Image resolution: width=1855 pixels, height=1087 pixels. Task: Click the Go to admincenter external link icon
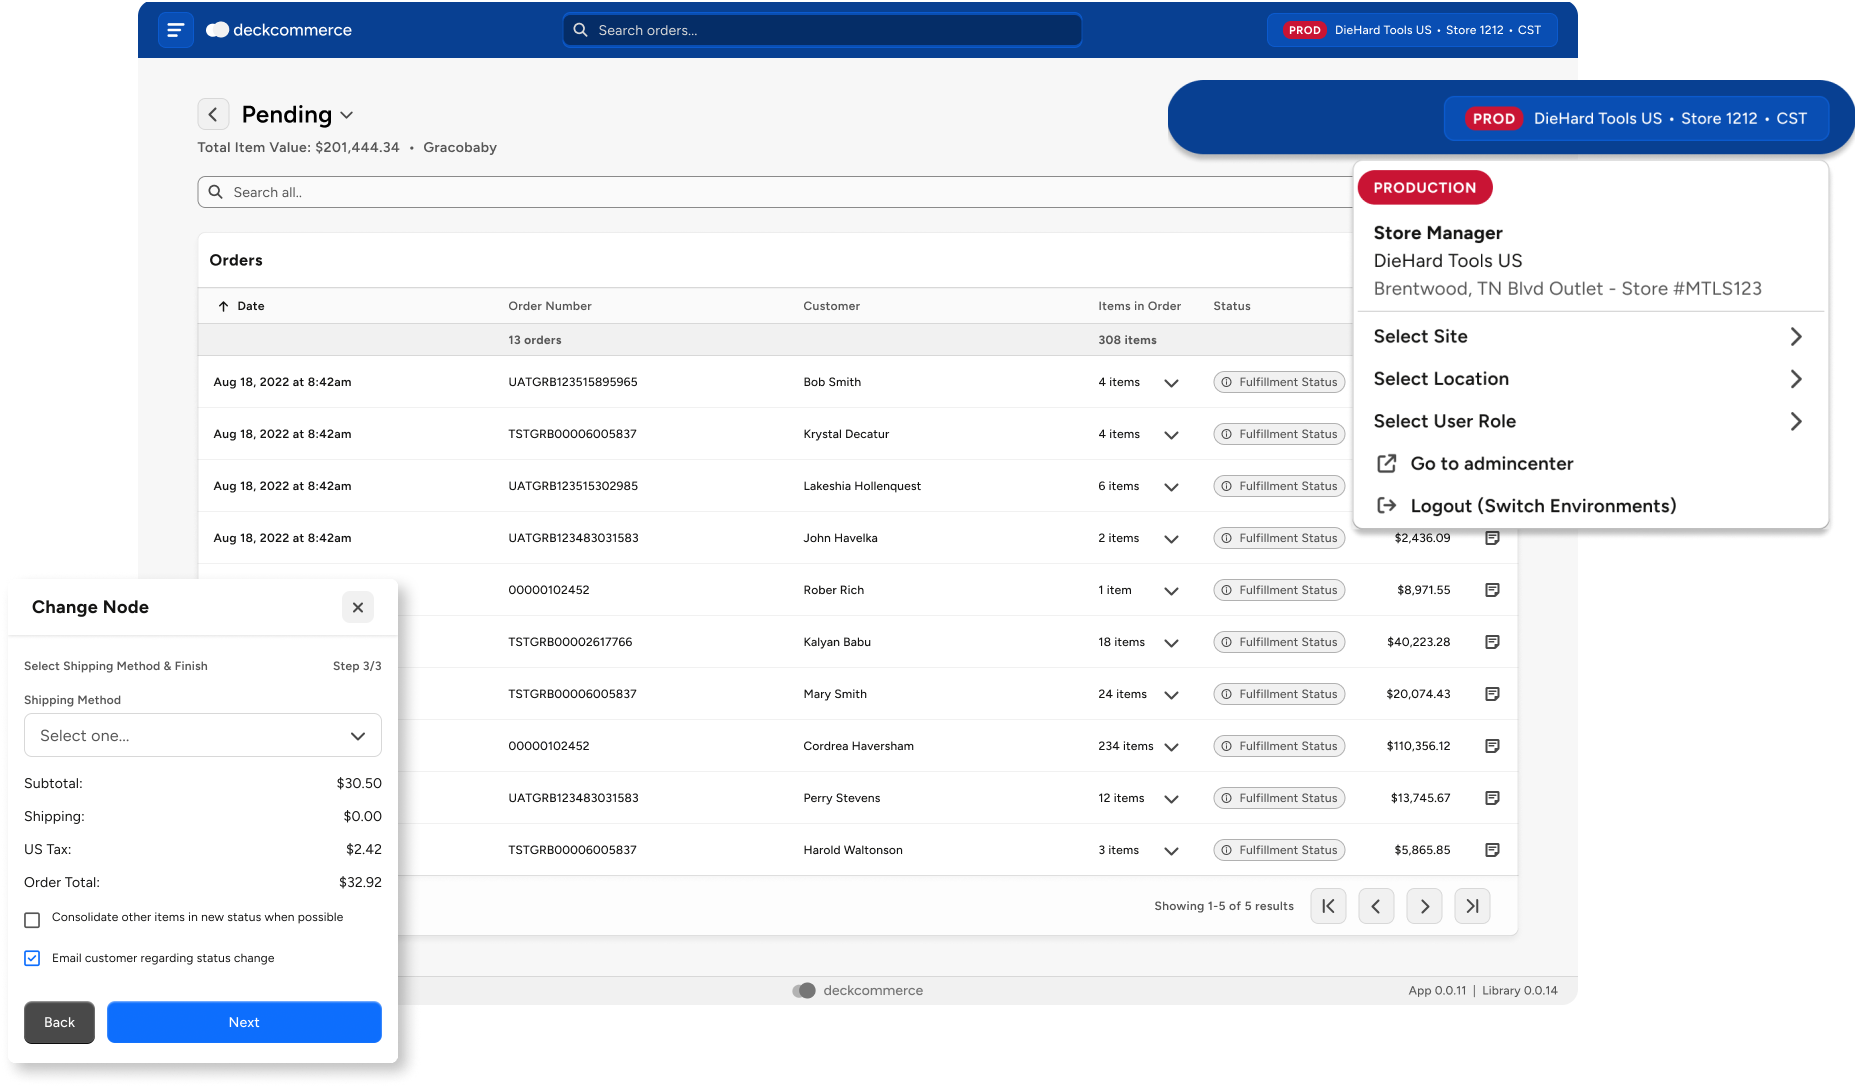(x=1387, y=463)
